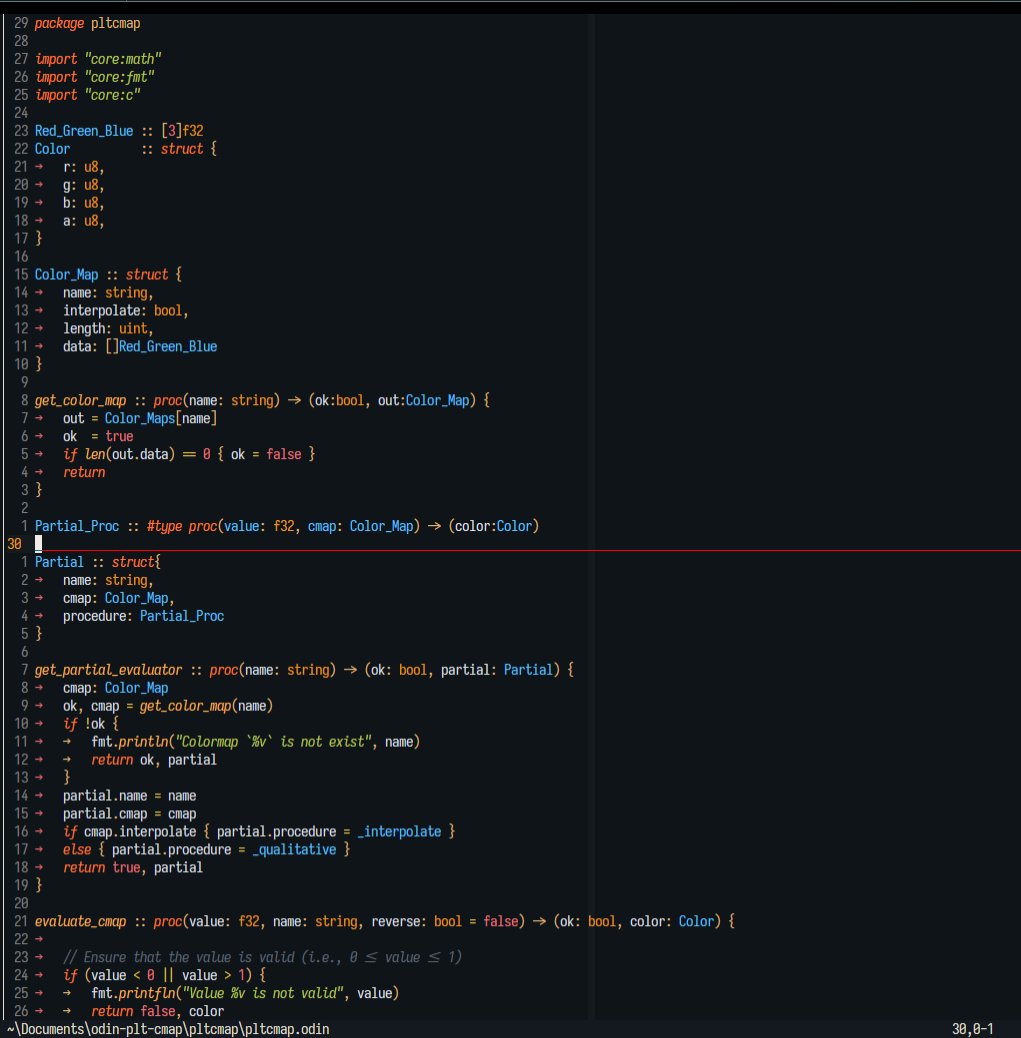Image resolution: width=1021 pixels, height=1038 pixels.
Task: Select the import "core:math" statement
Action: pos(97,58)
